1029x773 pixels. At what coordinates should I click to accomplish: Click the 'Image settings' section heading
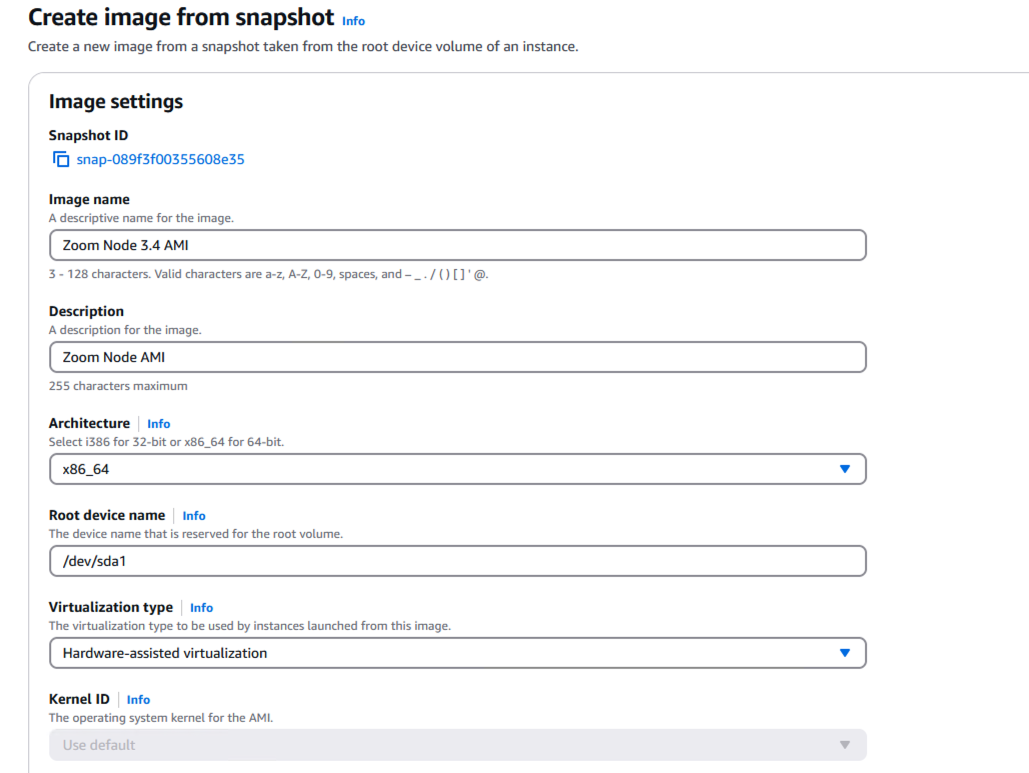point(116,102)
